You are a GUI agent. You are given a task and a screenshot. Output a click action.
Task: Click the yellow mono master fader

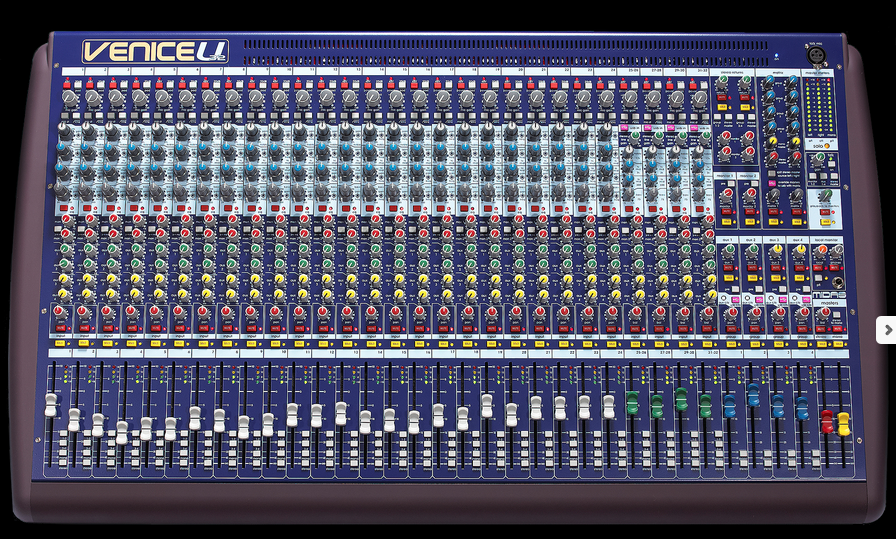point(843,424)
